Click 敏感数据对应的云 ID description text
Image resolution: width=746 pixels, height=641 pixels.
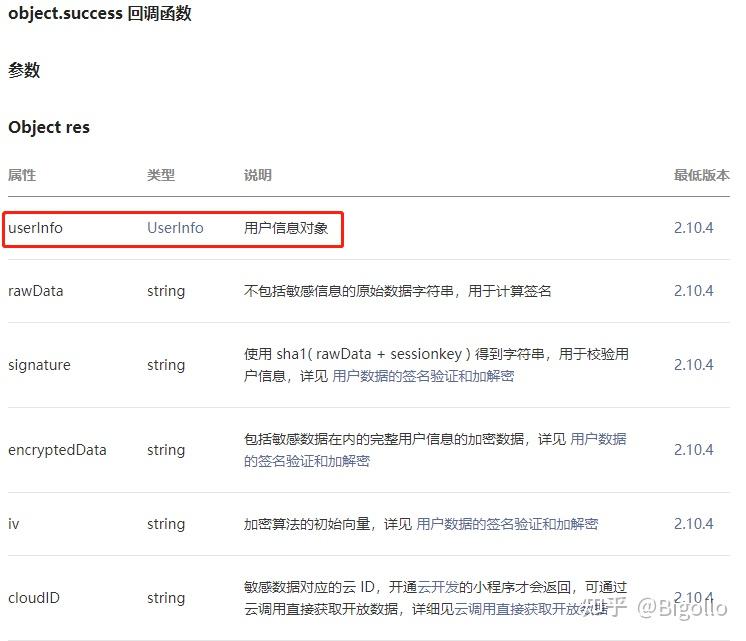[310, 587]
